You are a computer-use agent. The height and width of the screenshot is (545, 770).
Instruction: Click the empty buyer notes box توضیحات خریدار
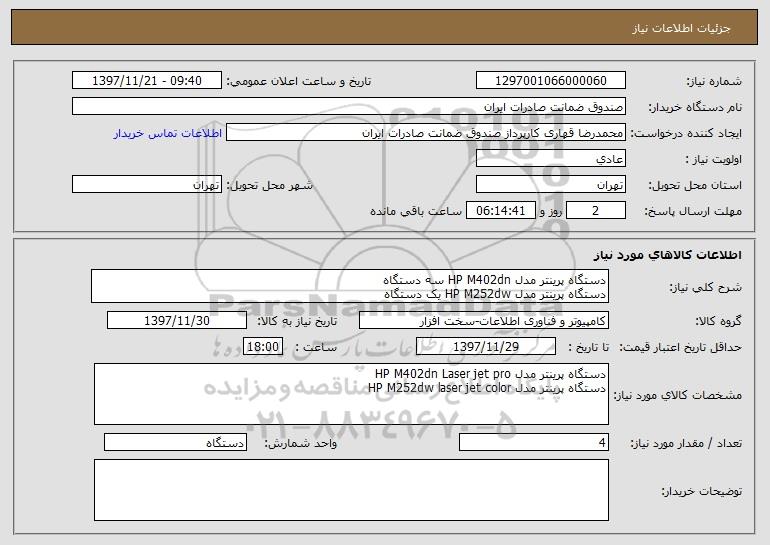pos(351,490)
